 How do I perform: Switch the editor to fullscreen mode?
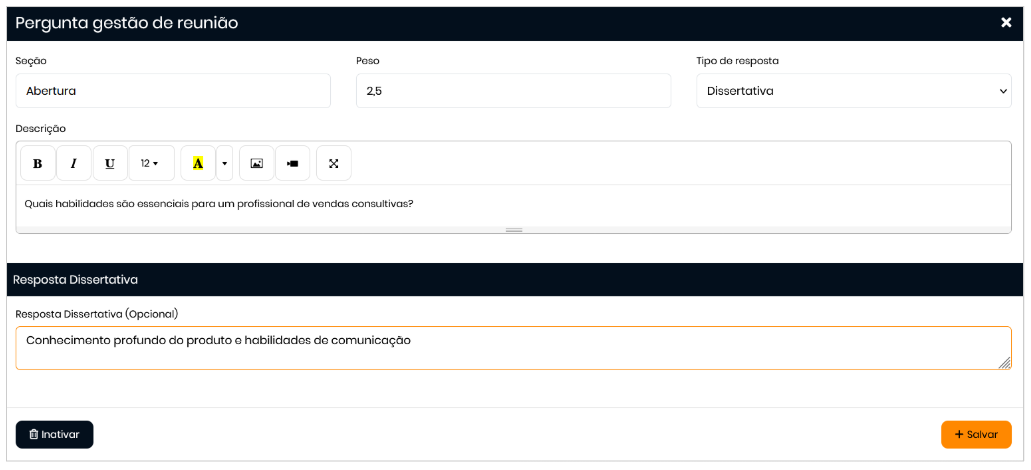point(334,163)
